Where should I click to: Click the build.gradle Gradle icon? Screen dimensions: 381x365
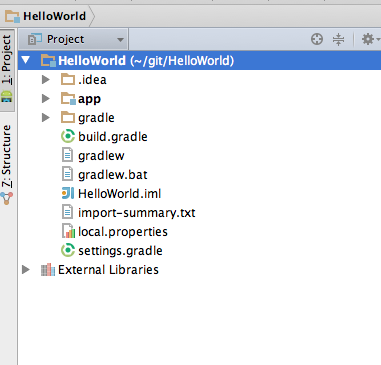coord(68,136)
